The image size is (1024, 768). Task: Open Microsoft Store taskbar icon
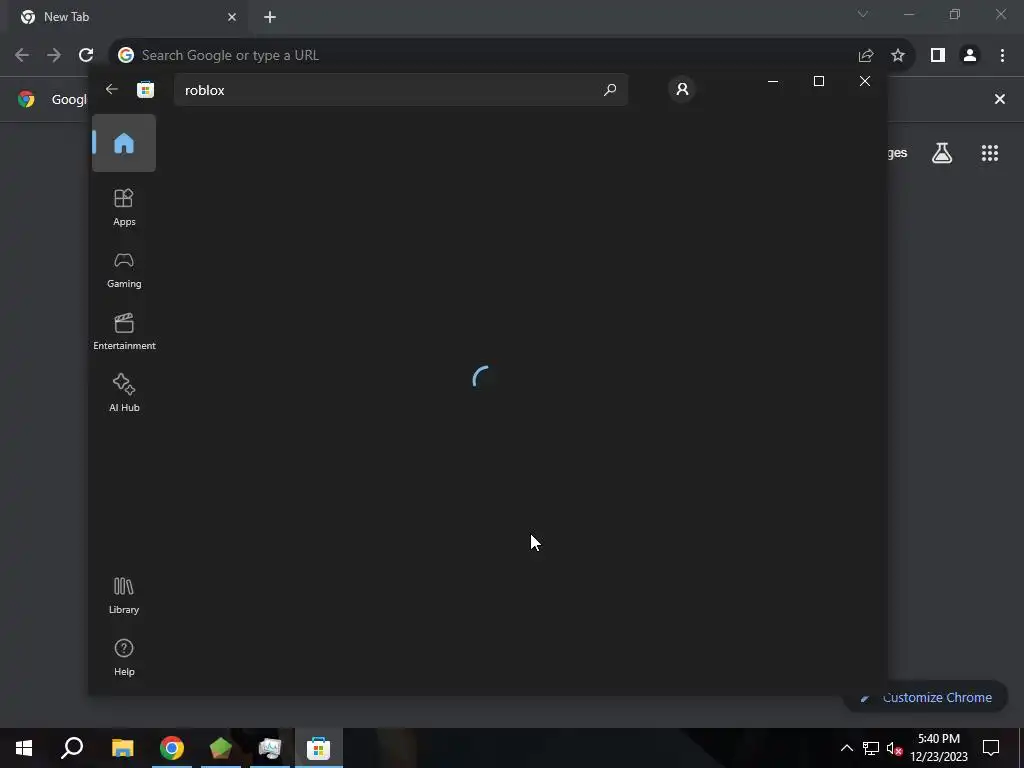tap(319, 748)
